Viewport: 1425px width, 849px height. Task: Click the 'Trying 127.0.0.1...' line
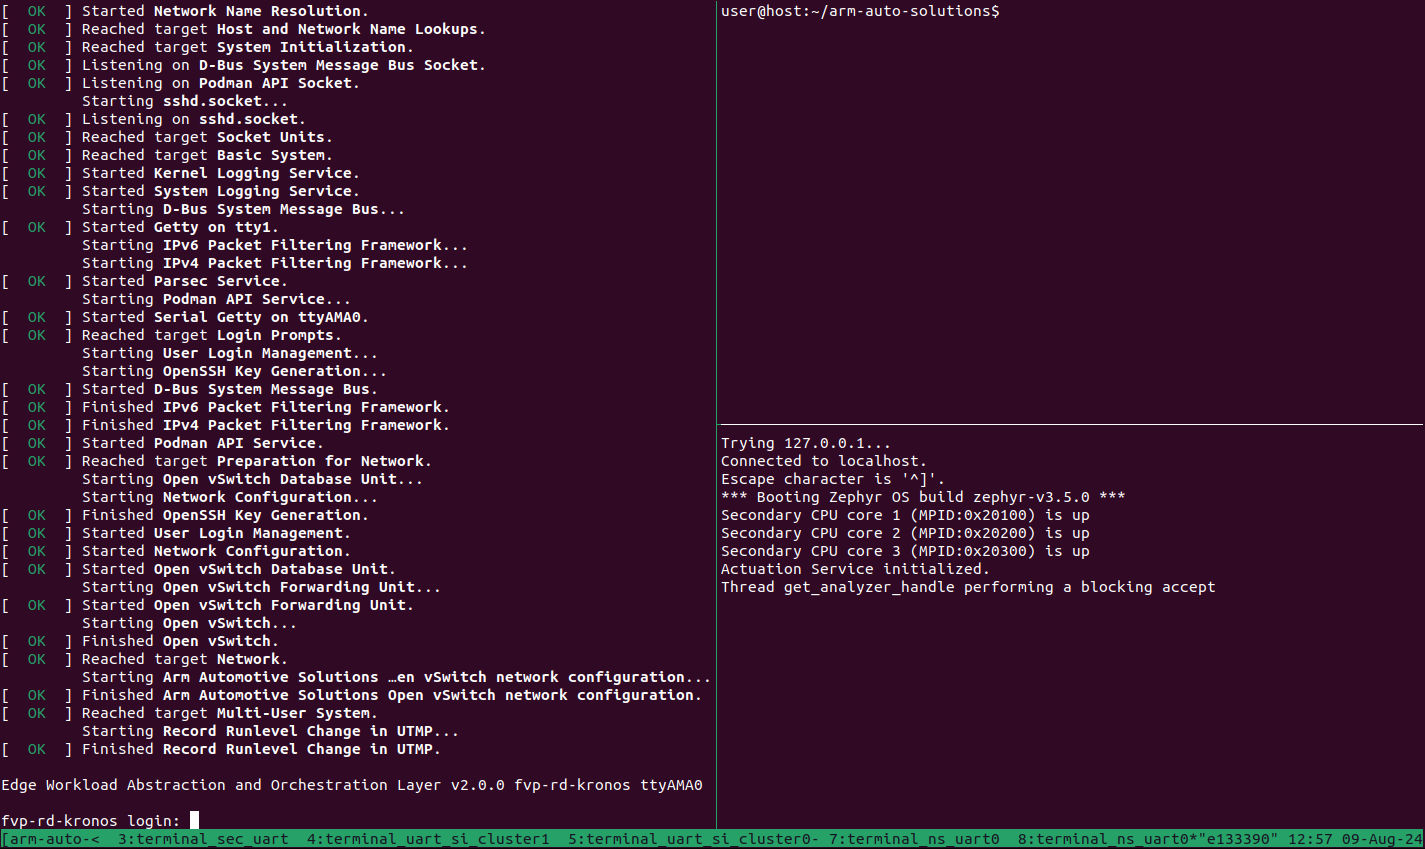(x=805, y=443)
